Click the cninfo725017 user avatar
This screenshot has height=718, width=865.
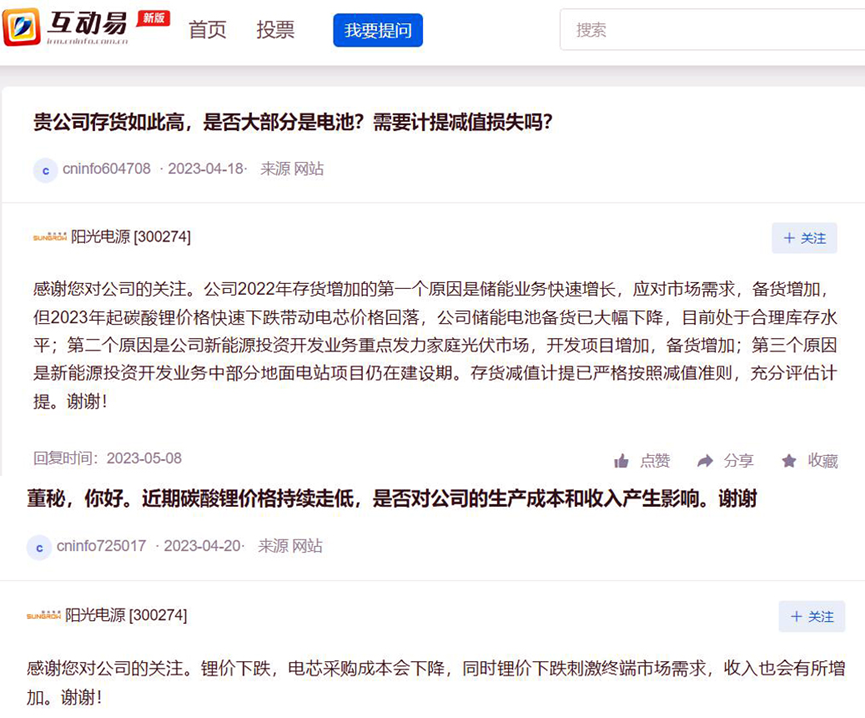tap(39, 547)
